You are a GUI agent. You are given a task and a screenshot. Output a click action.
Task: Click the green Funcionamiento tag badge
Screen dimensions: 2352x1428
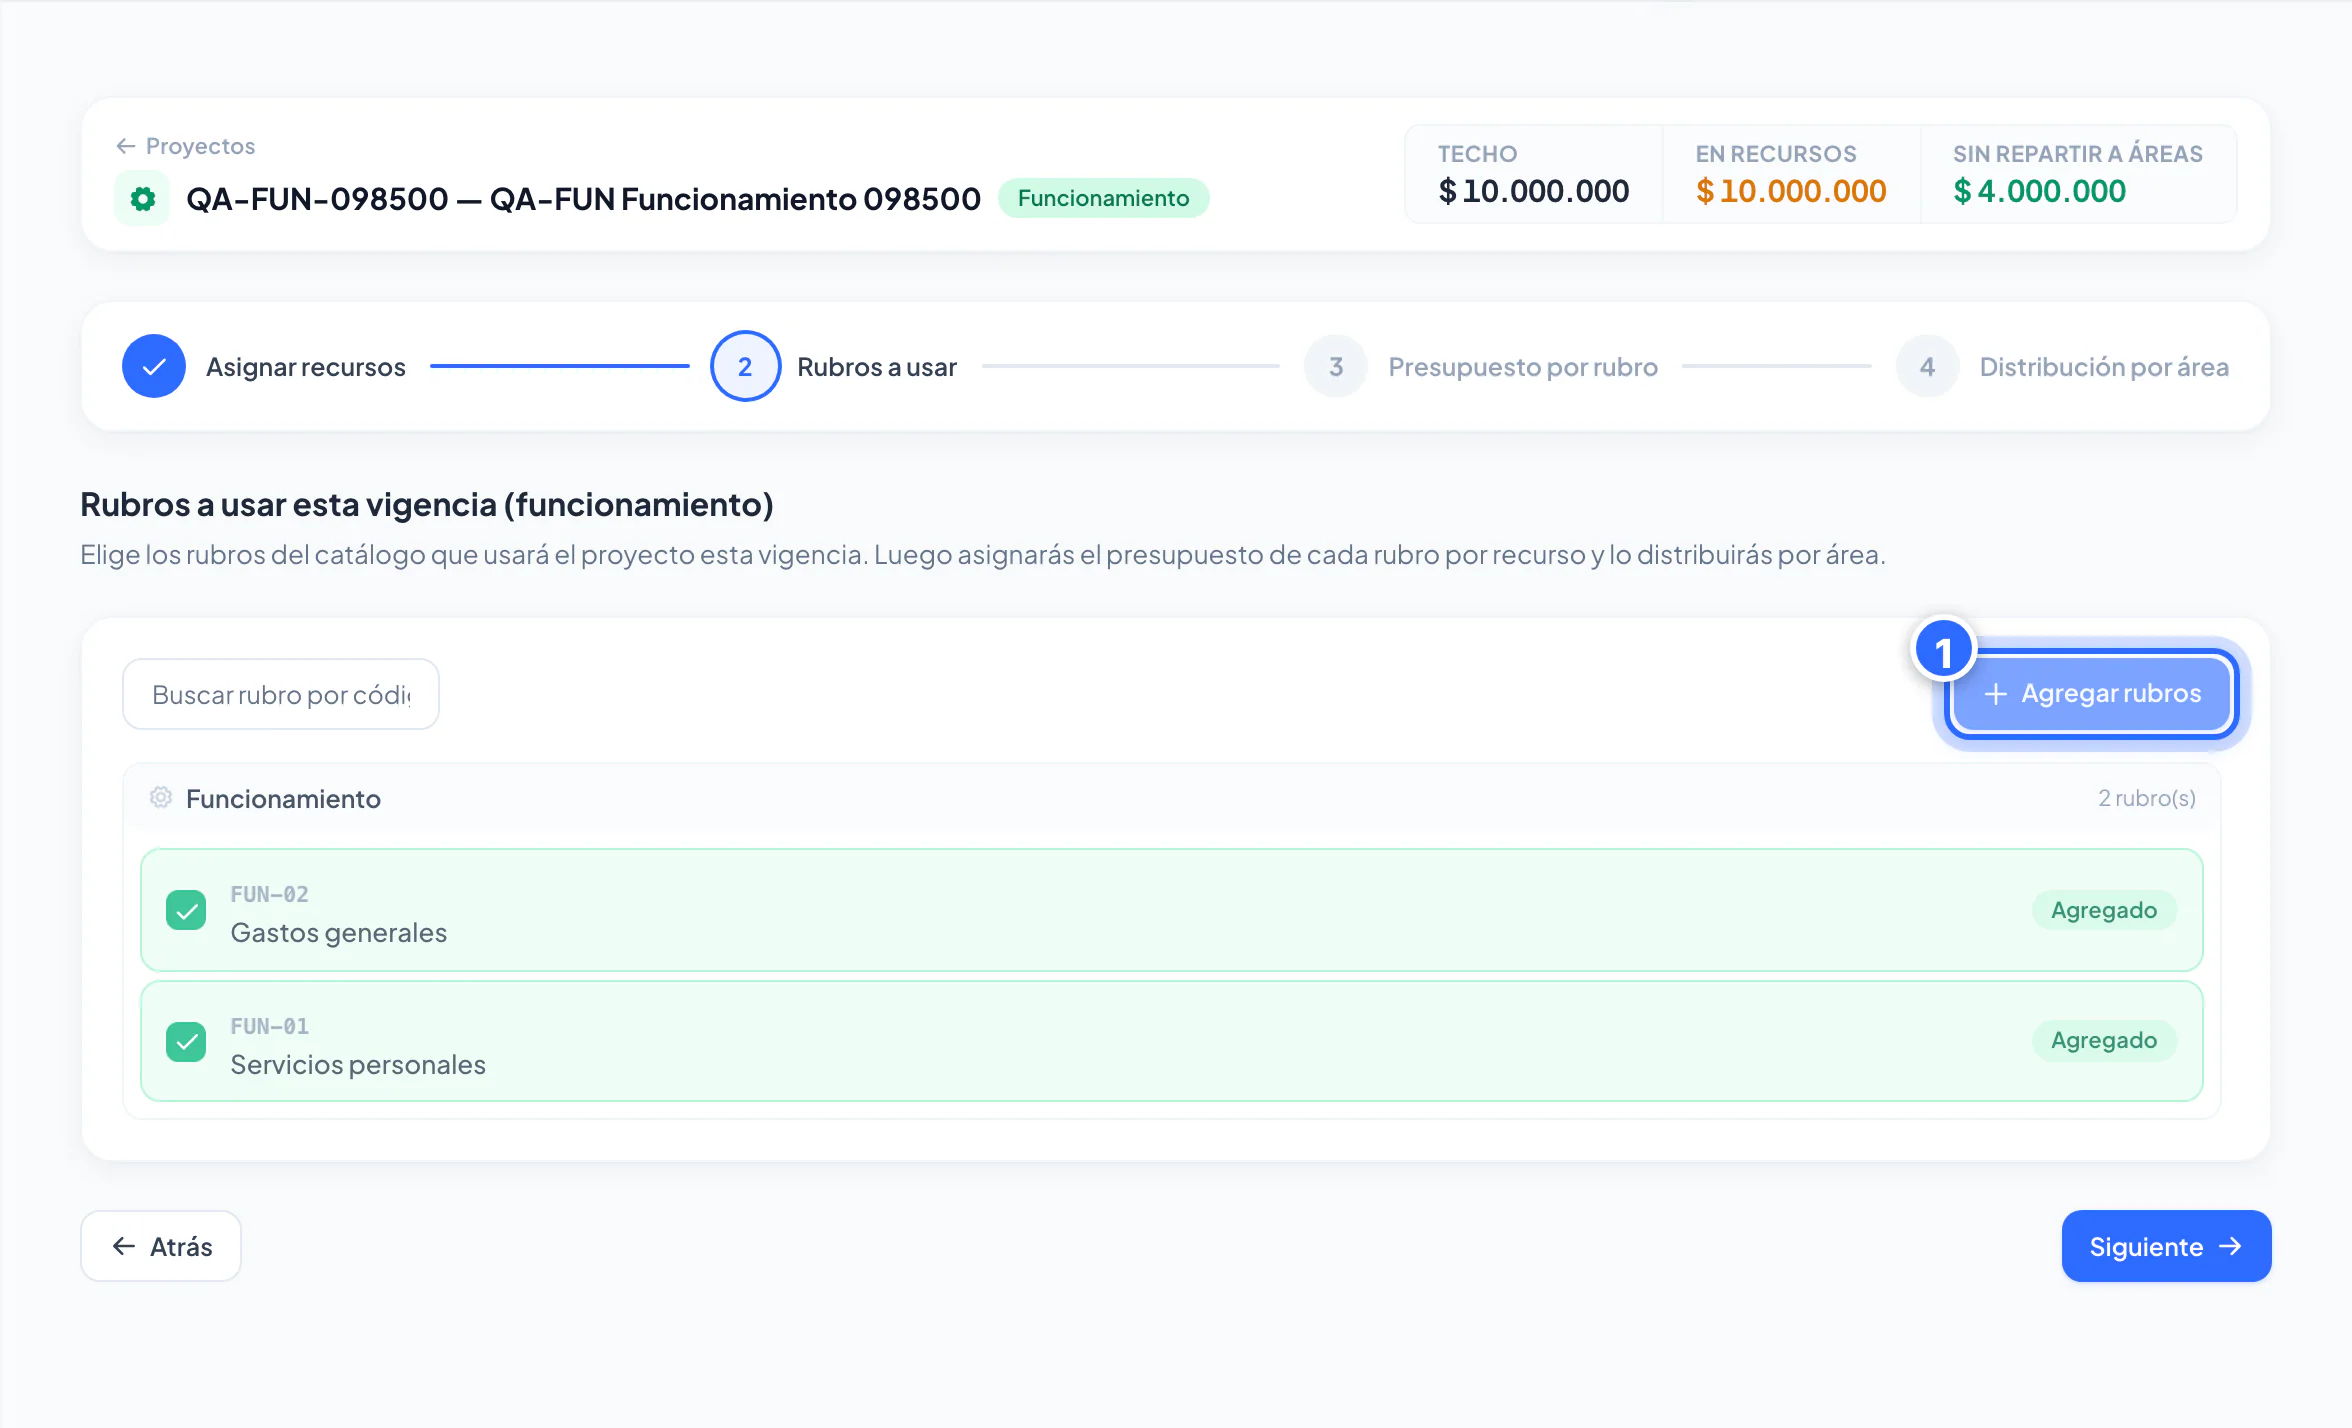pos(1103,198)
